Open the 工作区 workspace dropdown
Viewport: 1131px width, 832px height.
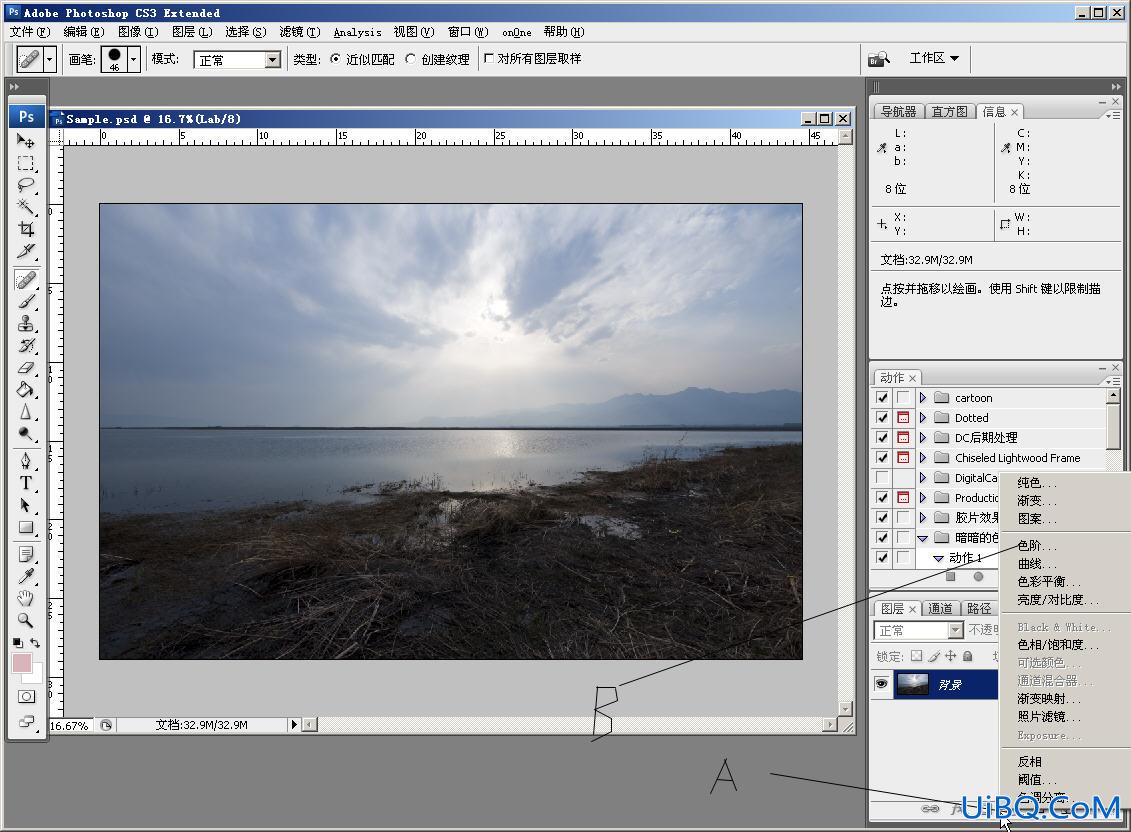(x=933, y=58)
